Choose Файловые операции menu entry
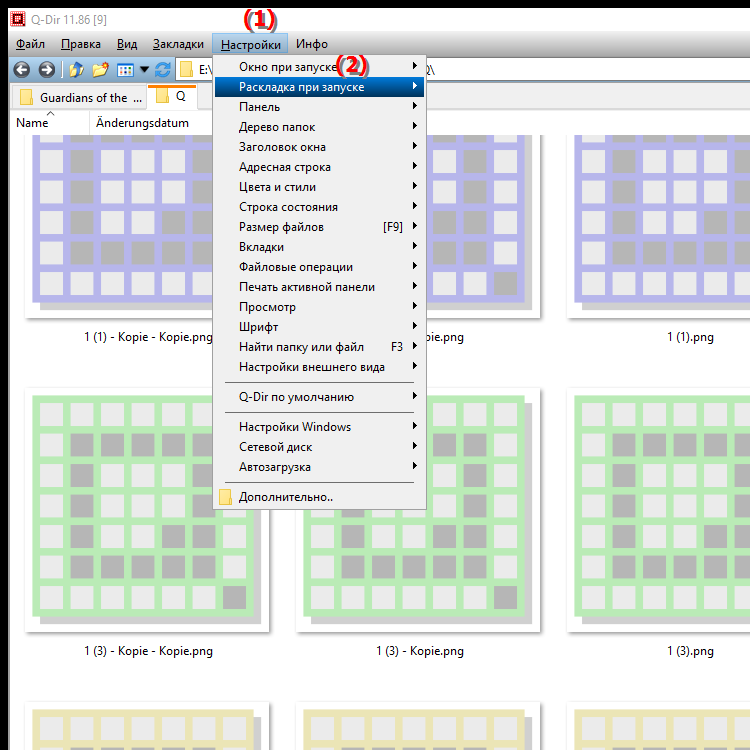This screenshot has width=750, height=750. [x=320, y=267]
